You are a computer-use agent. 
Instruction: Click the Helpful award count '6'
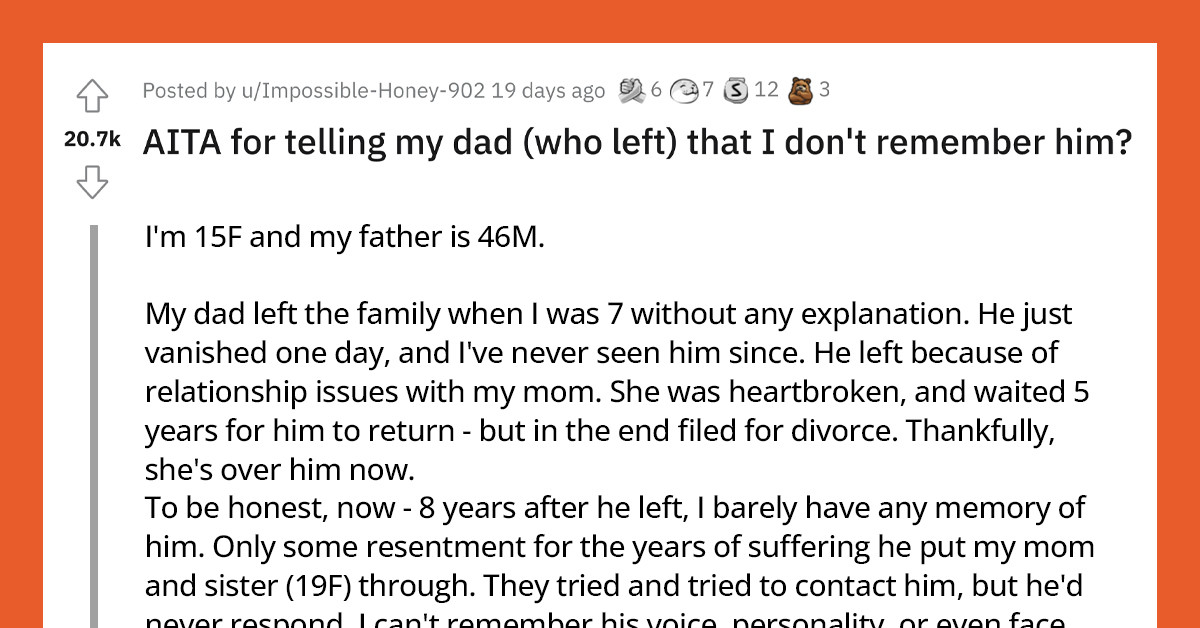pyautogui.click(x=655, y=89)
